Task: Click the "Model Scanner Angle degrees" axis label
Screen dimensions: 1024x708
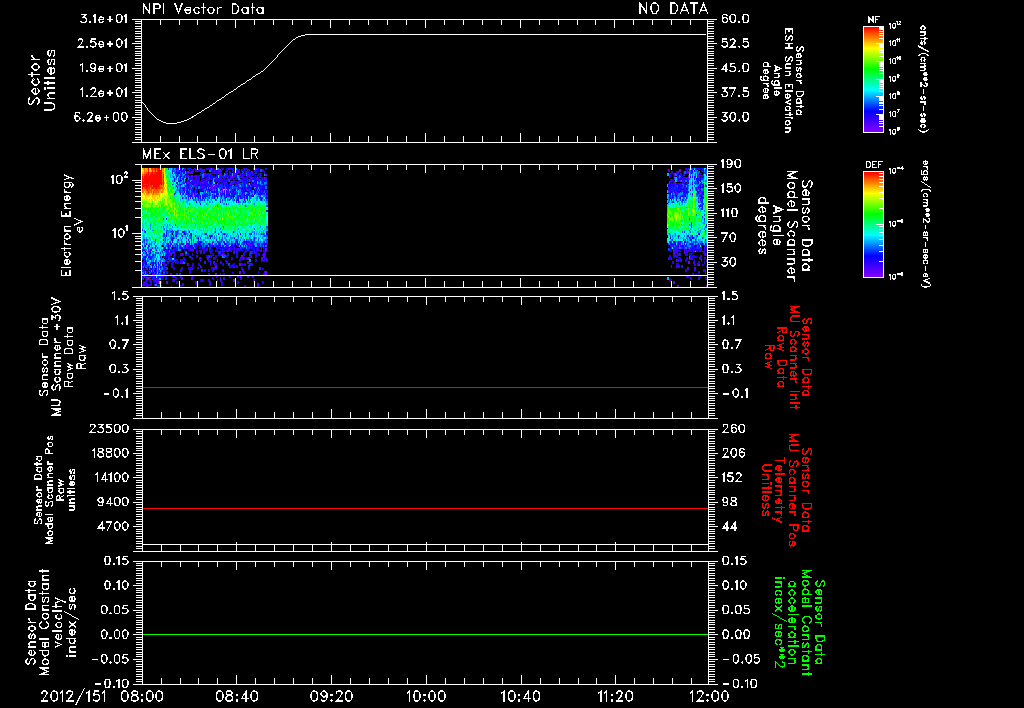Action: tap(784, 226)
